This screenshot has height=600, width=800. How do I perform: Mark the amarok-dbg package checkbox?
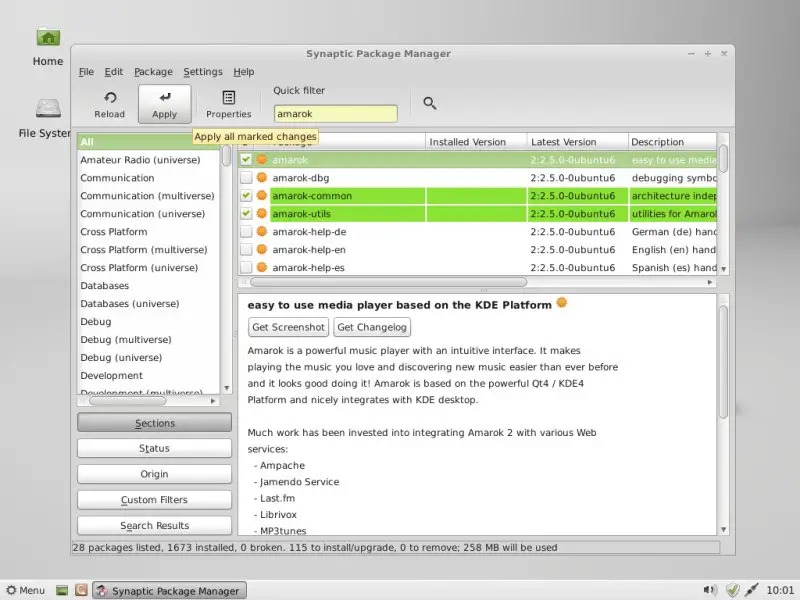pyautogui.click(x=246, y=178)
